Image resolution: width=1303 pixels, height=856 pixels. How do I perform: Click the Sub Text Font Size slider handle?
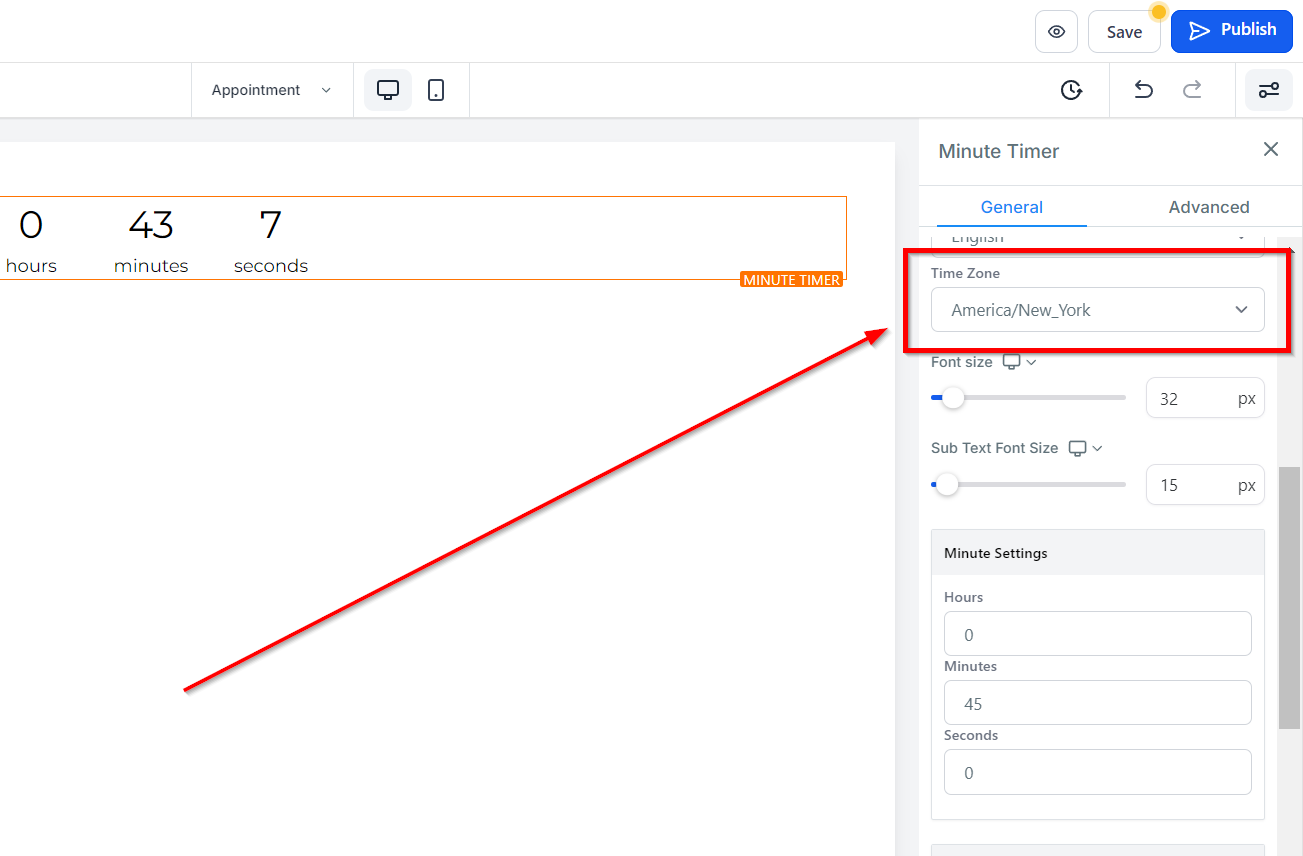[946, 485]
